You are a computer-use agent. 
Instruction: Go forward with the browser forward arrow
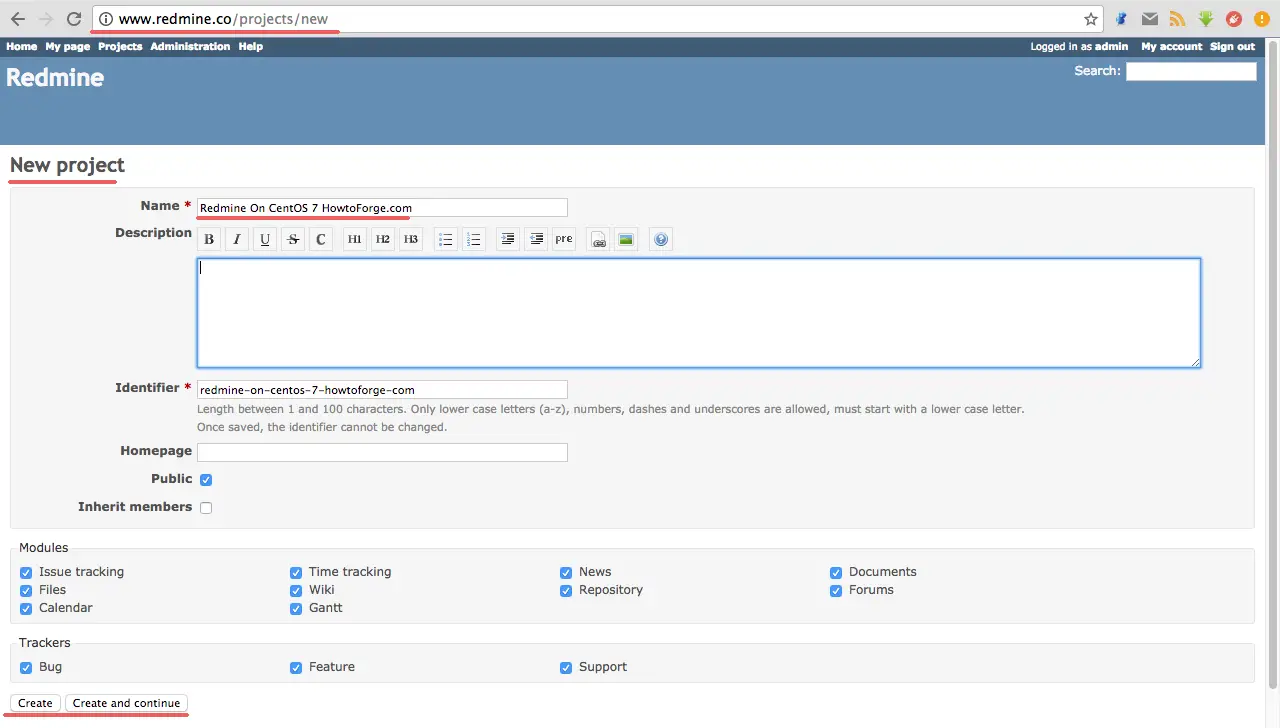tap(45, 19)
